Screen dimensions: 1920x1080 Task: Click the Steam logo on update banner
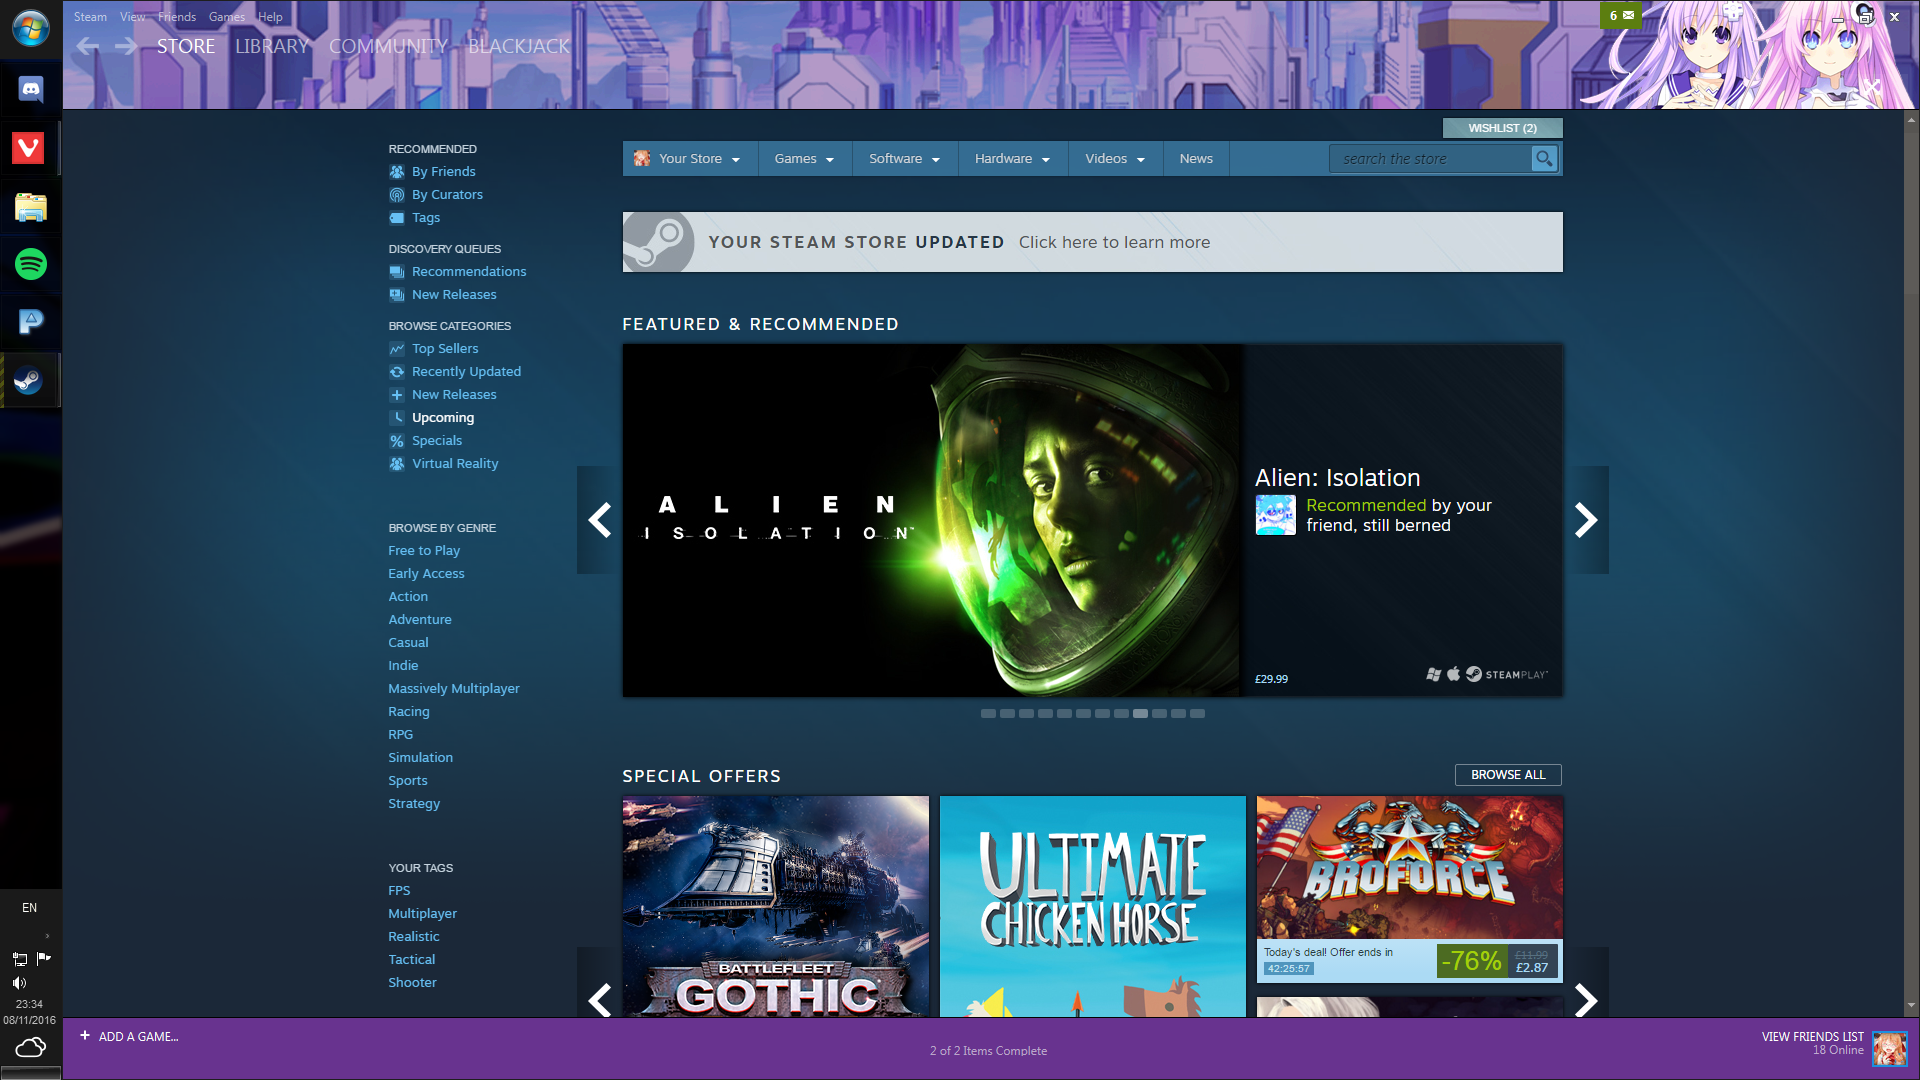[658, 242]
